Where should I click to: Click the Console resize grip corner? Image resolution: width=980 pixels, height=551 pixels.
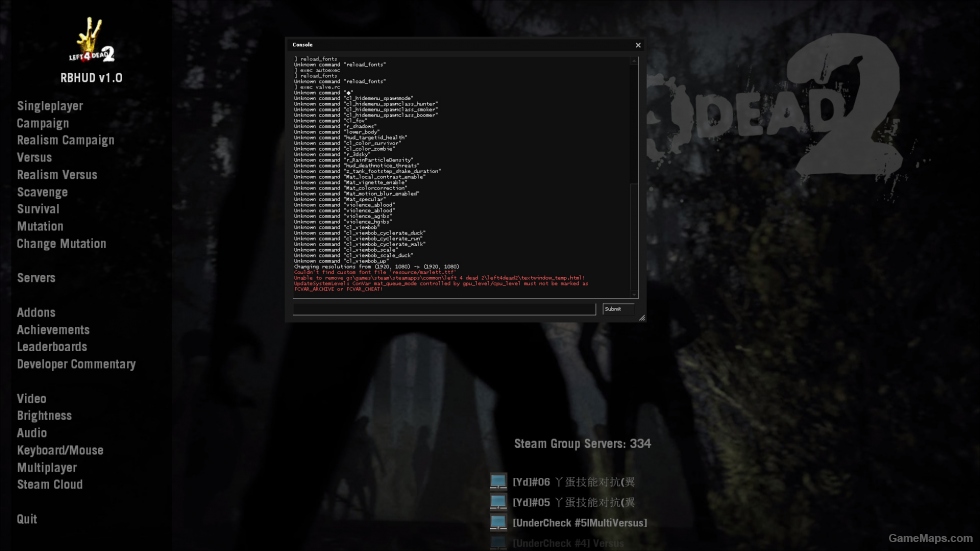642,318
